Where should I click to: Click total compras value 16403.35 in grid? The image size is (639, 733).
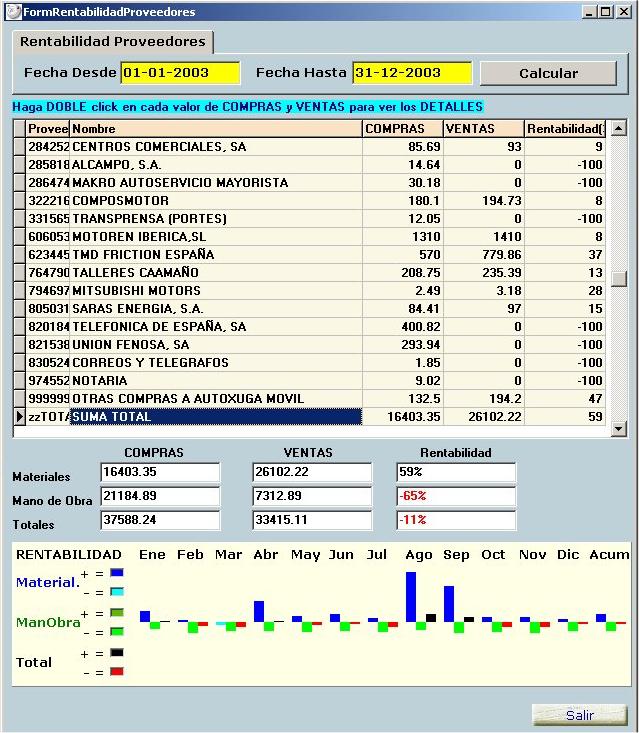click(x=402, y=417)
